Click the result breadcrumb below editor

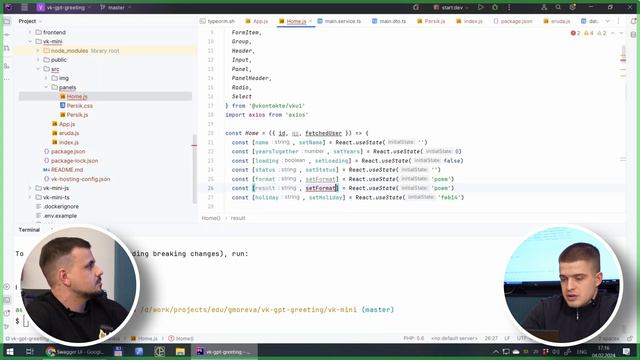pos(238,218)
